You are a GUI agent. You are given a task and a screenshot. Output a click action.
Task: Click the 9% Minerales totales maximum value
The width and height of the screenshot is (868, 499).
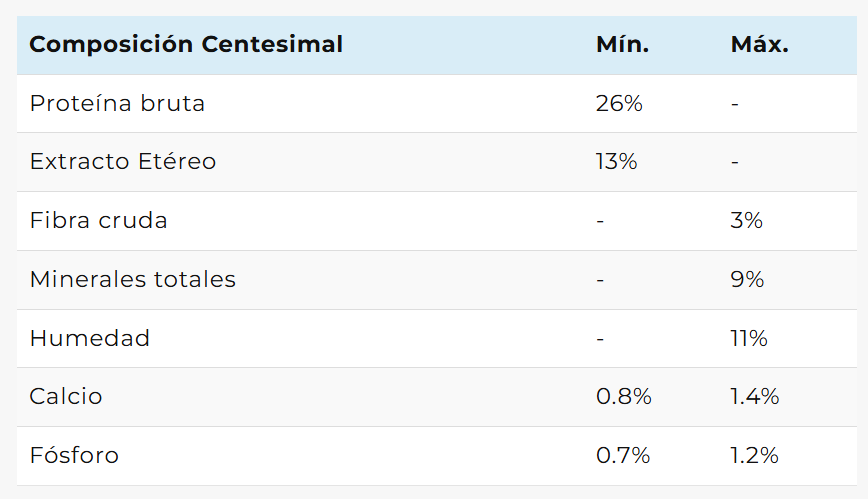pos(747,279)
